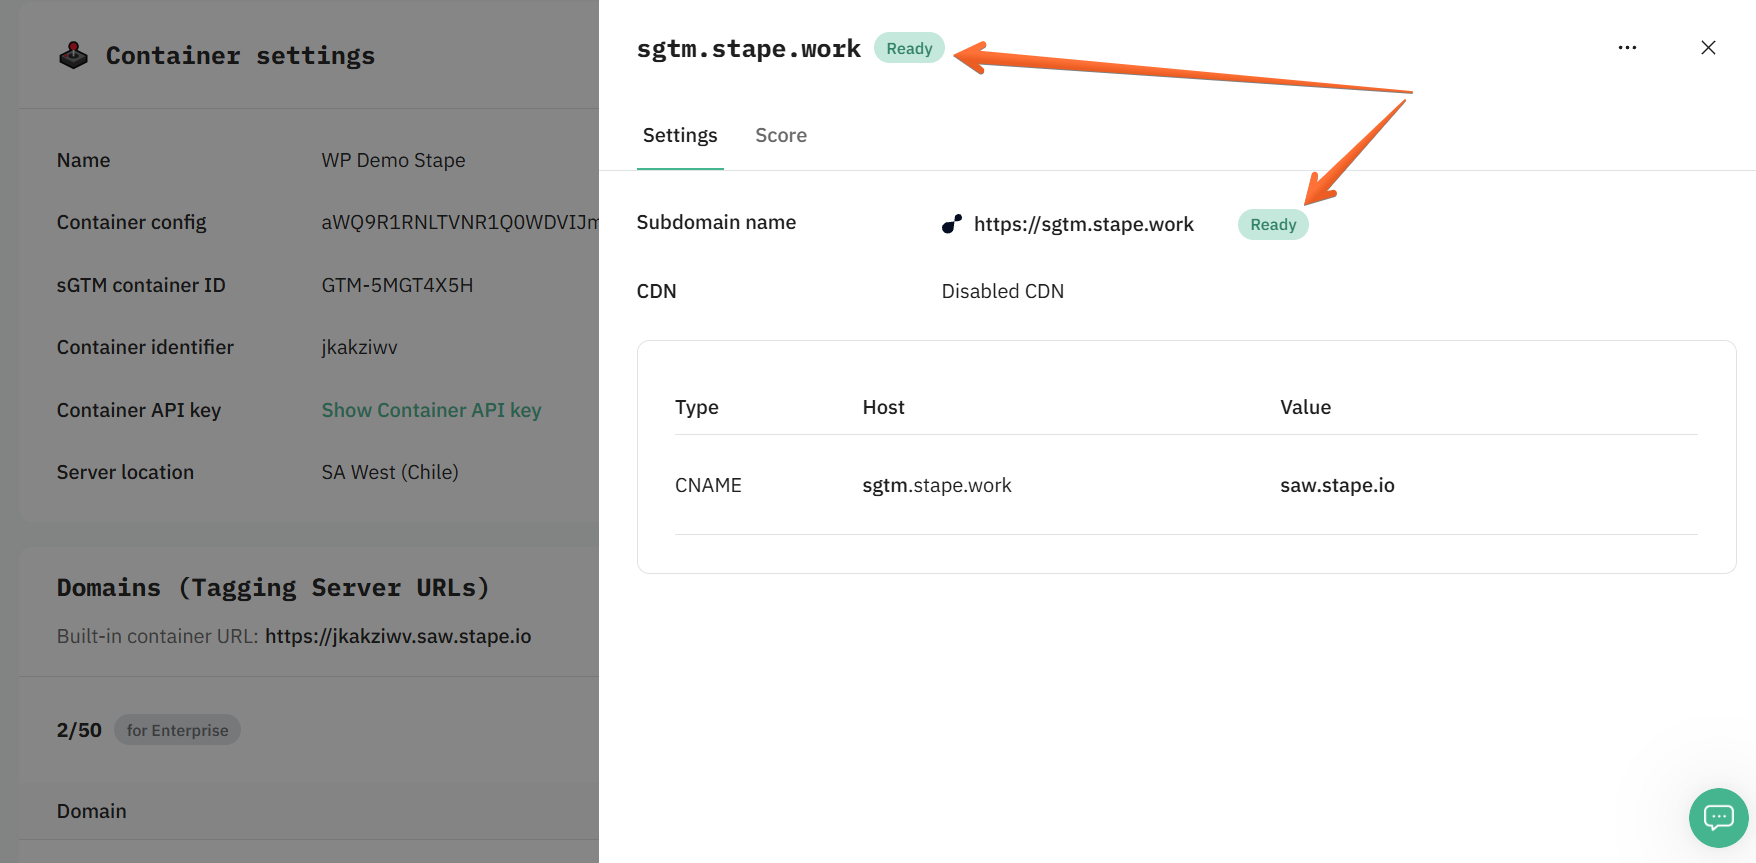Open the https://sgtm.stape.work subdomain link
Screen dimensions: 1756x863
1084,224
